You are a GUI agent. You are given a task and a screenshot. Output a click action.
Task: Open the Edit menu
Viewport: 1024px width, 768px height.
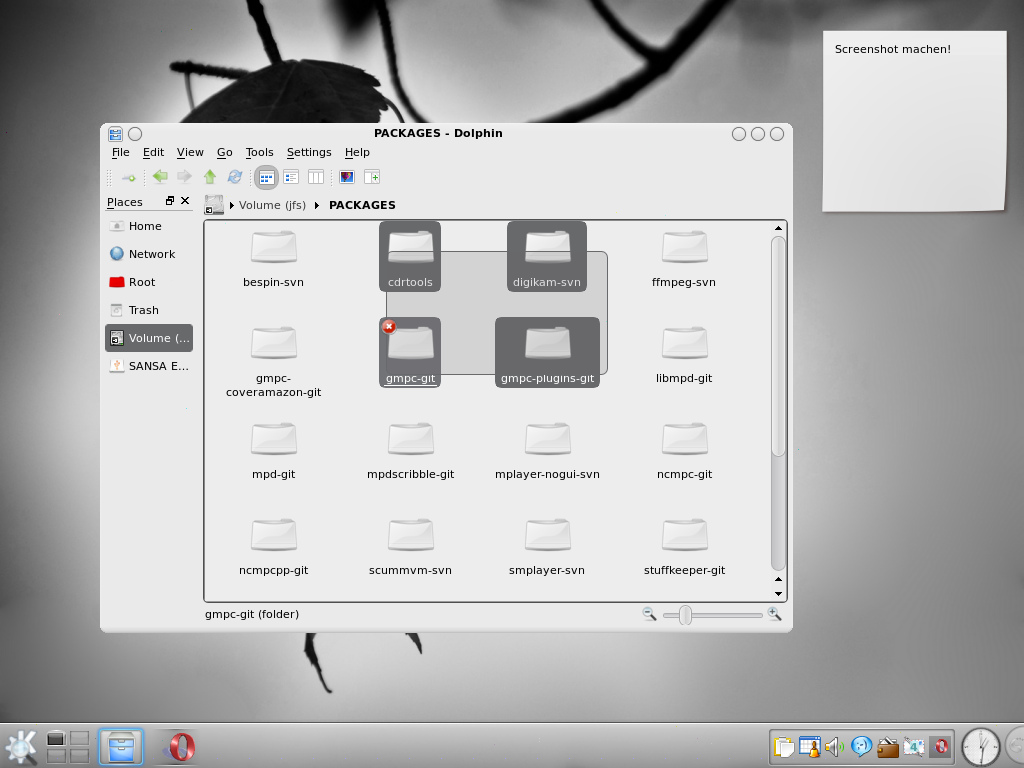153,152
